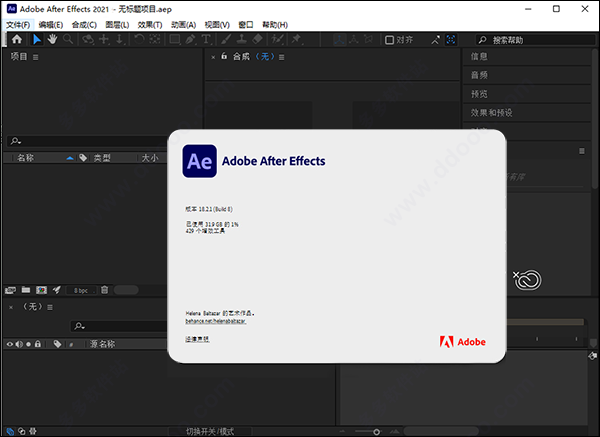
Task: Select the Rotation tool
Action: [x=139, y=39]
